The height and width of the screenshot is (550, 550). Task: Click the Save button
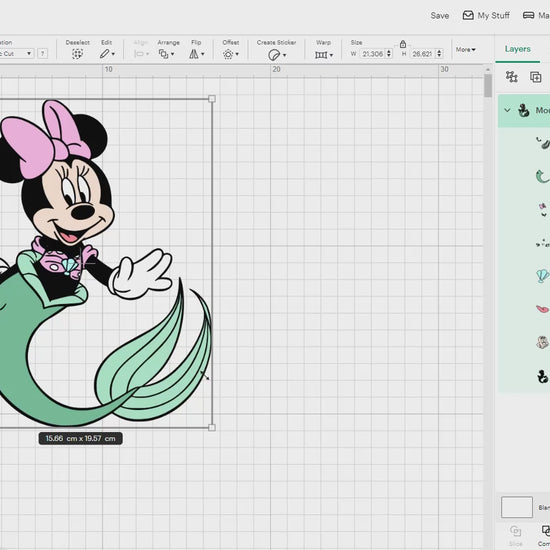tap(440, 16)
